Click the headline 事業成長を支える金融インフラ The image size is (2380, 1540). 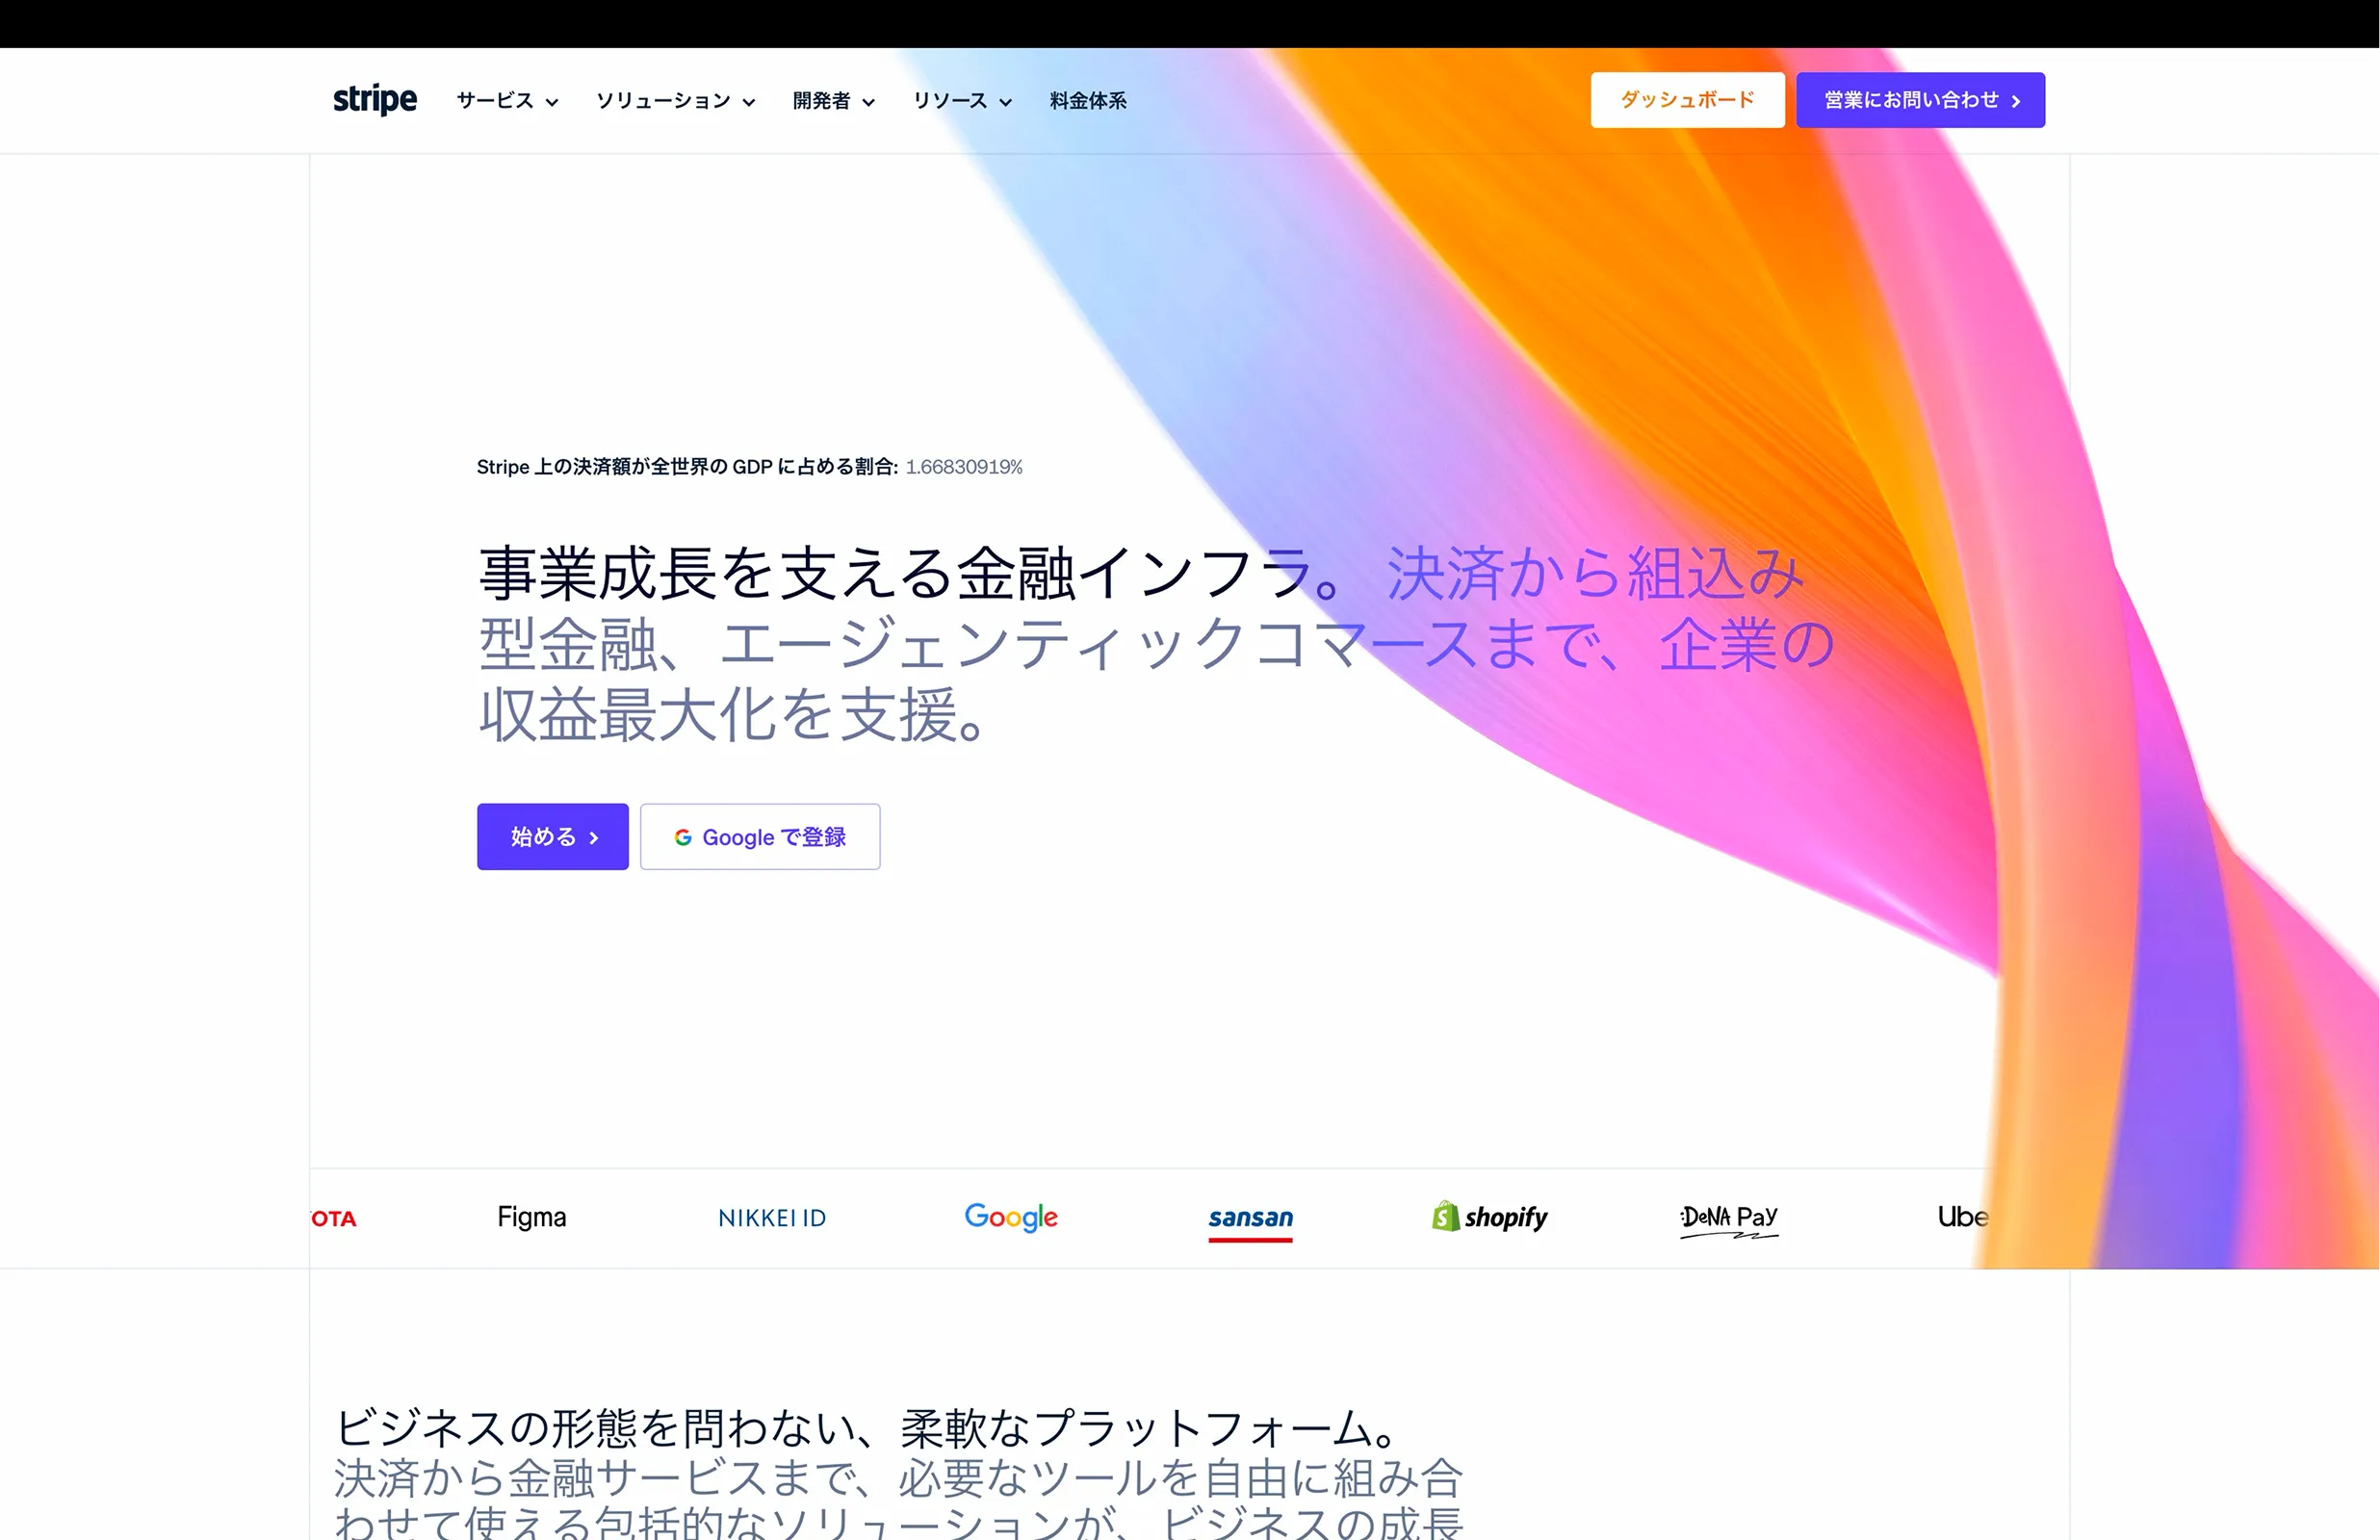pos(910,573)
